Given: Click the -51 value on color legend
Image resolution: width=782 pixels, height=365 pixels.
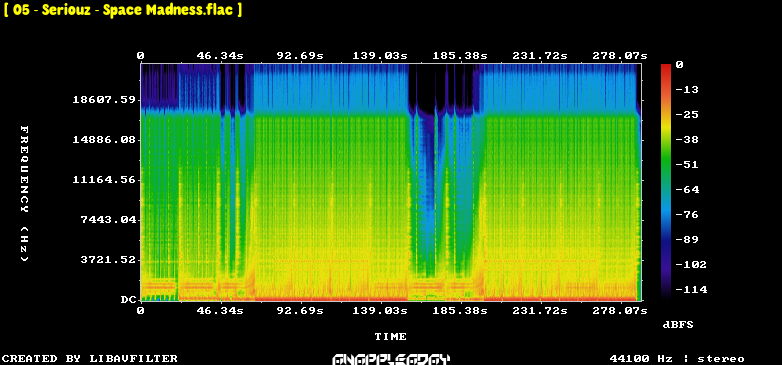Looking at the screenshot, I should click(687, 165).
